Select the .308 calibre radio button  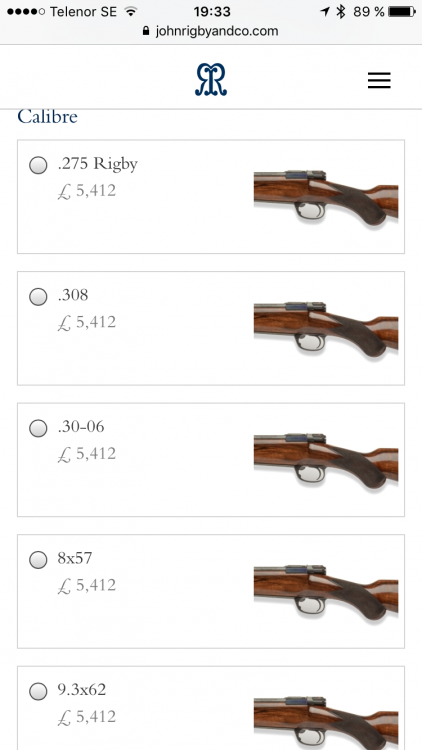[x=38, y=297]
